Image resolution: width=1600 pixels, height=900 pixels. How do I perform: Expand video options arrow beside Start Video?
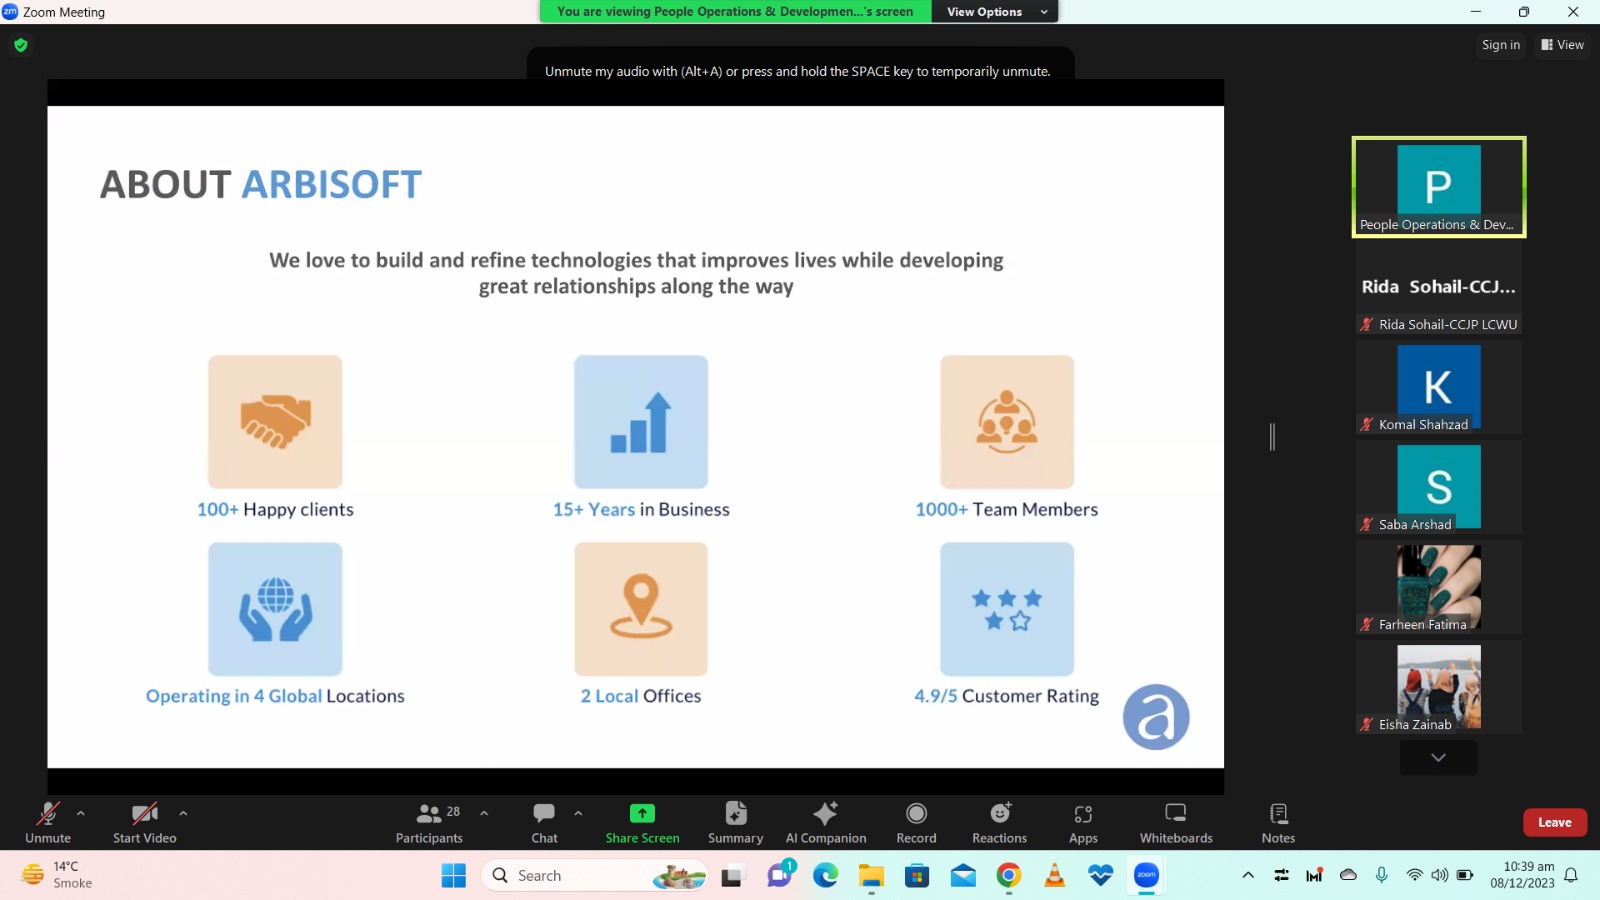(183, 813)
